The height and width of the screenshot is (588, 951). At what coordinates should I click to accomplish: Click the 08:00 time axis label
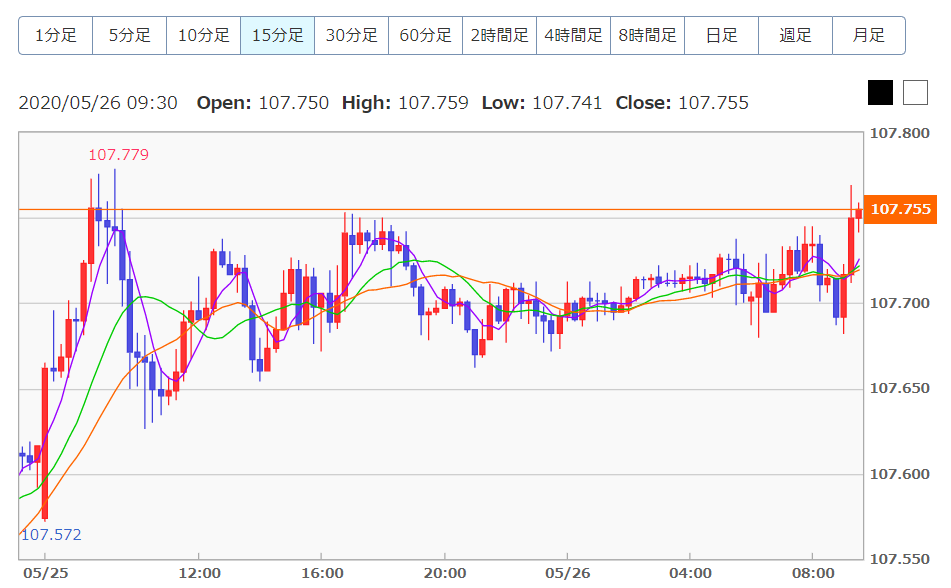813,573
